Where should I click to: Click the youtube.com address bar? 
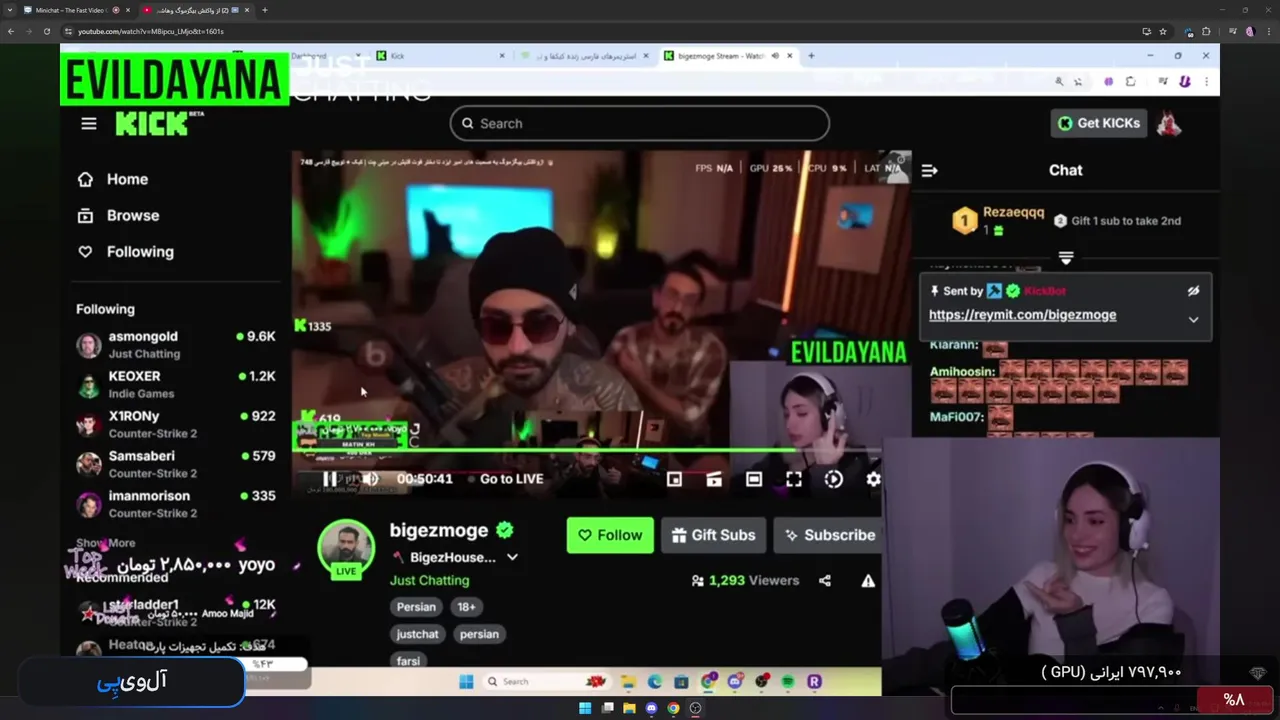pos(600,31)
